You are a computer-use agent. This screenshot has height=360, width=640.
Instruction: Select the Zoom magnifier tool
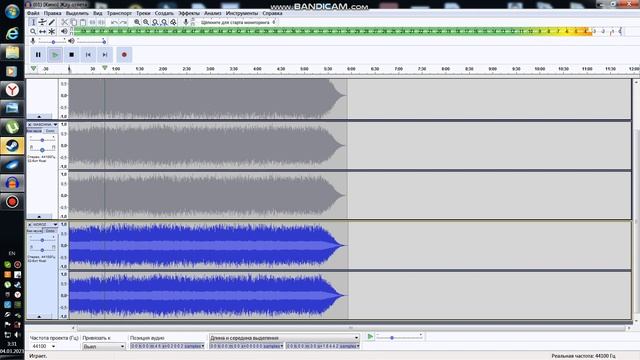(33, 31)
